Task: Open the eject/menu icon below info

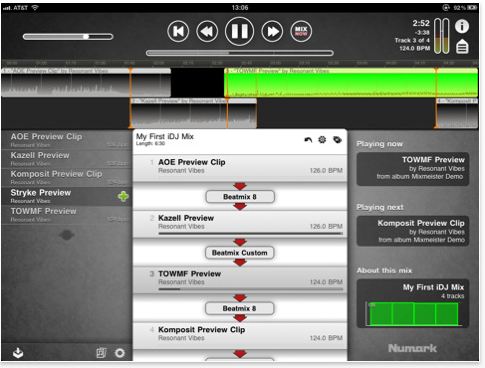Action: click(x=462, y=46)
